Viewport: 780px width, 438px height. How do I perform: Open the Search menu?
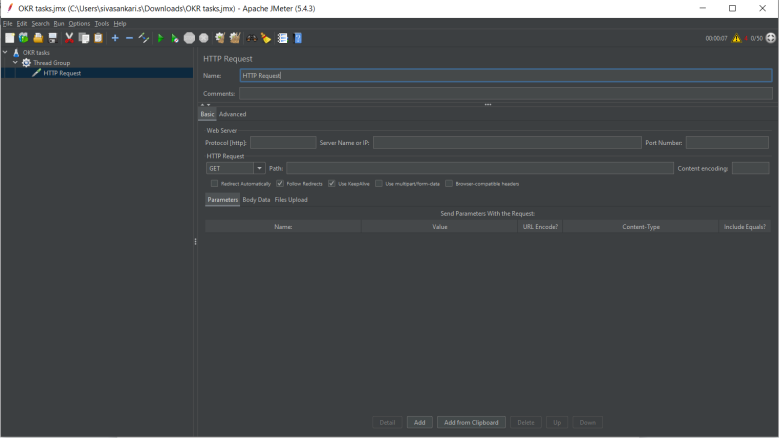point(40,23)
